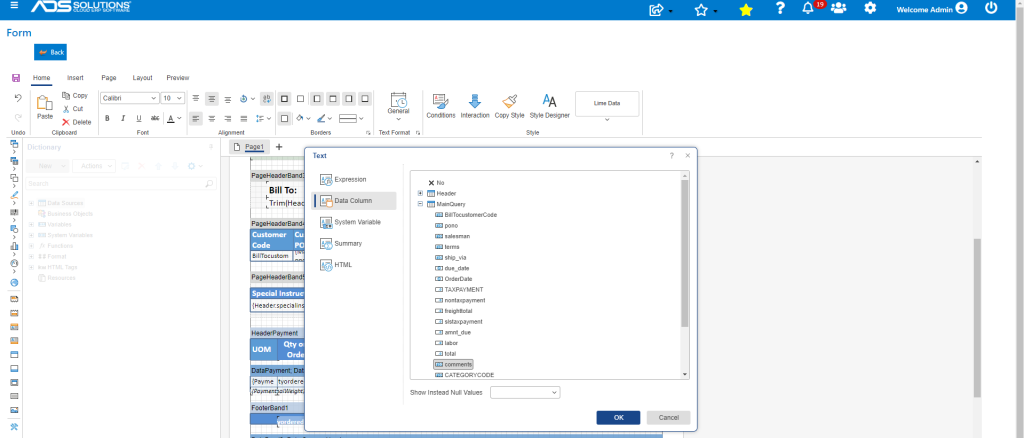Click Cancel in the Text dialog
Image resolution: width=1024 pixels, height=438 pixels.
[x=669, y=418]
